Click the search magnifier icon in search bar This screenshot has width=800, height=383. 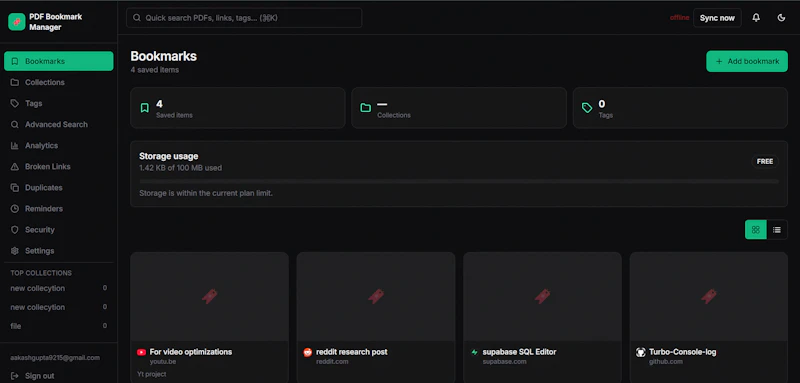[137, 18]
